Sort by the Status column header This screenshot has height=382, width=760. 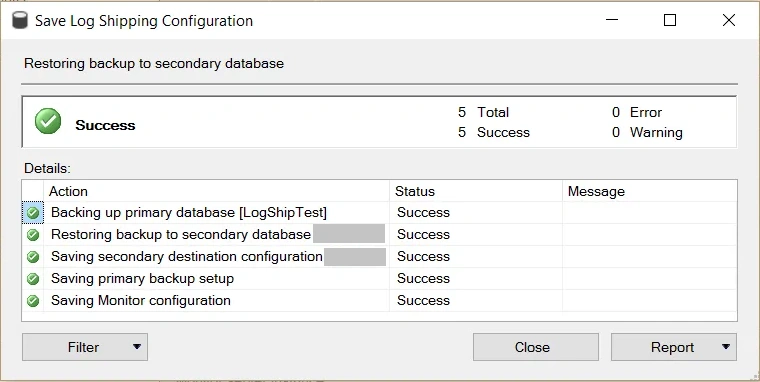[x=476, y=191]
